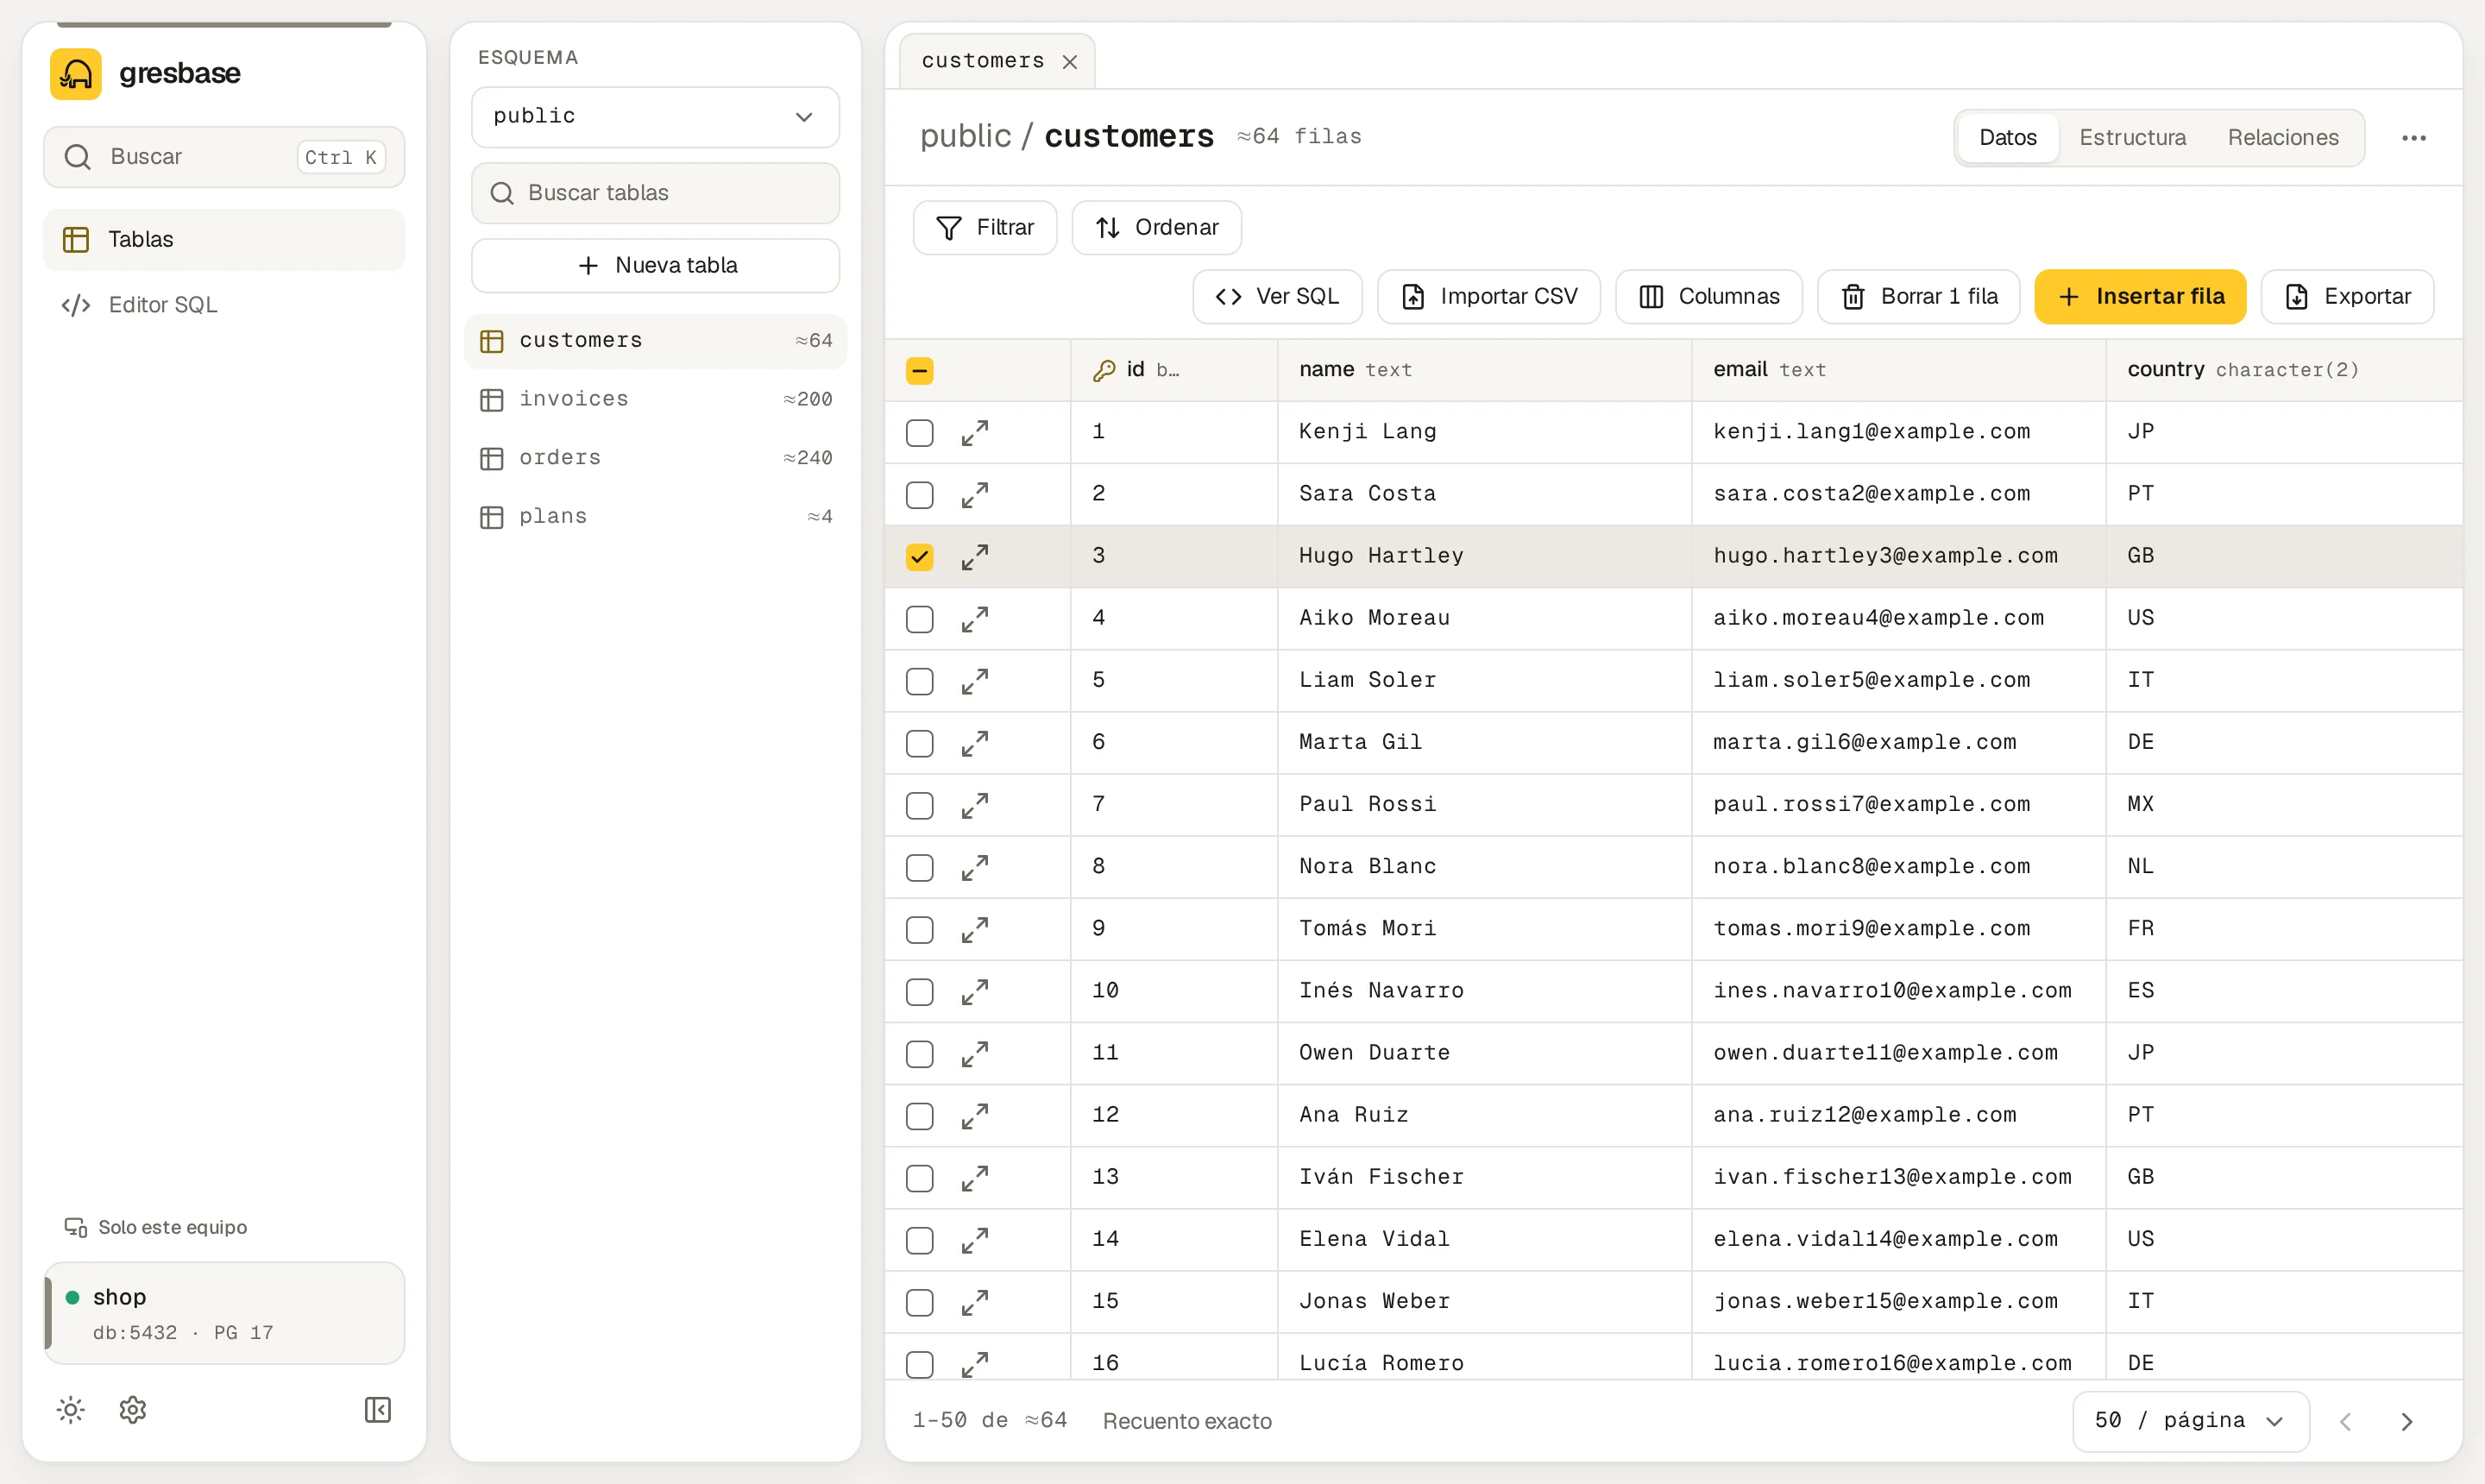Click the Exportar button

click(x=2347, y=297)
